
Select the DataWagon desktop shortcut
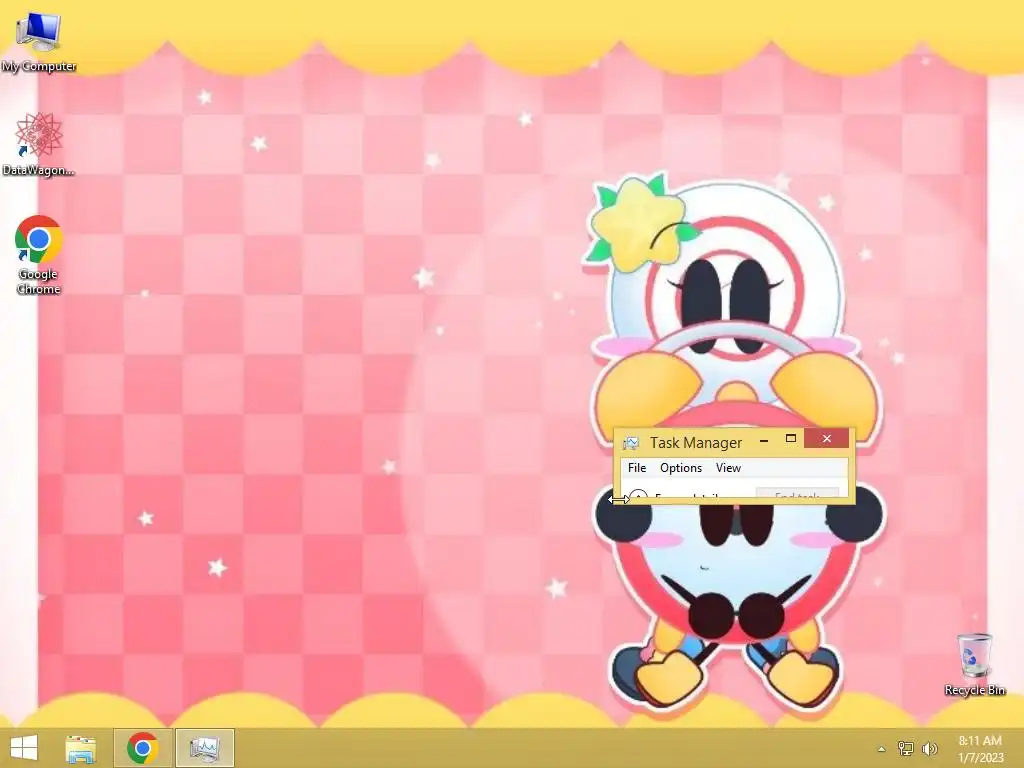click(x=38, y=144)
